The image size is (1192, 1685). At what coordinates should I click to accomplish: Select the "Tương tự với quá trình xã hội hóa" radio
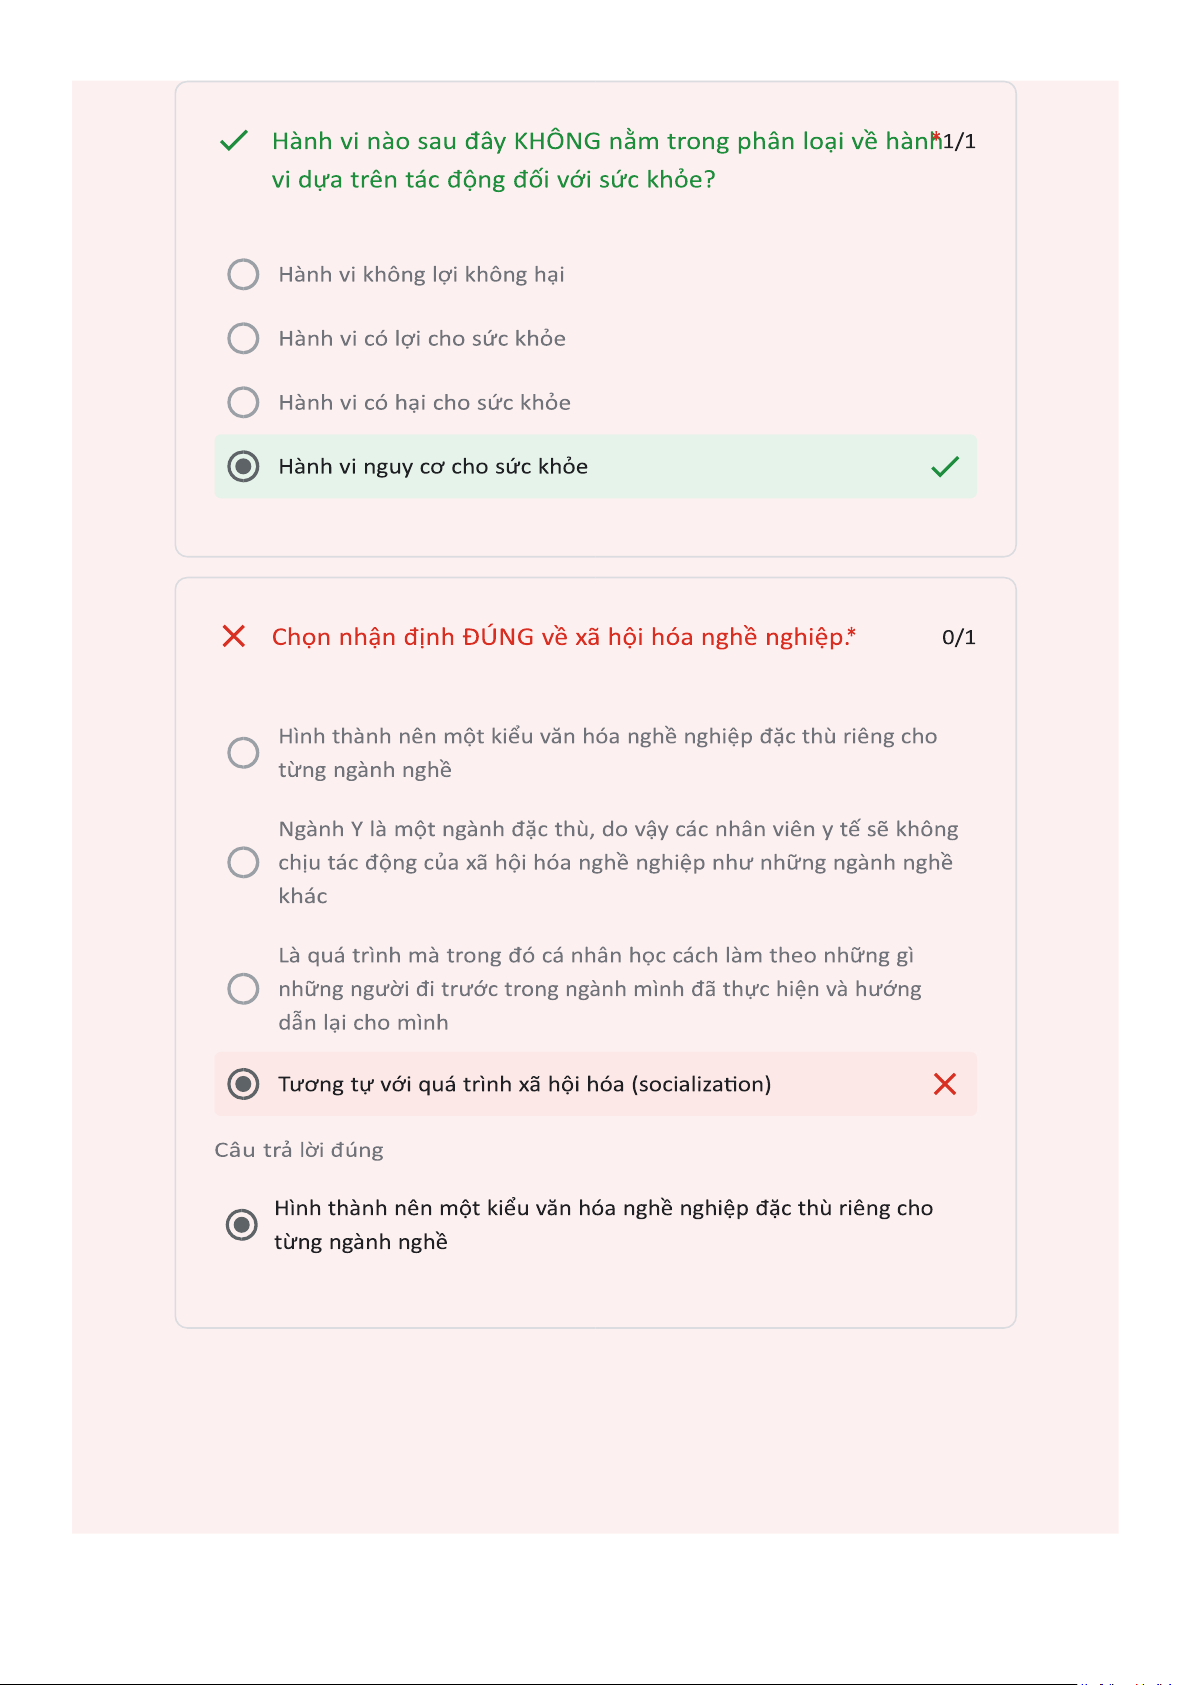pyautogui.click(x=243, y=1084)
